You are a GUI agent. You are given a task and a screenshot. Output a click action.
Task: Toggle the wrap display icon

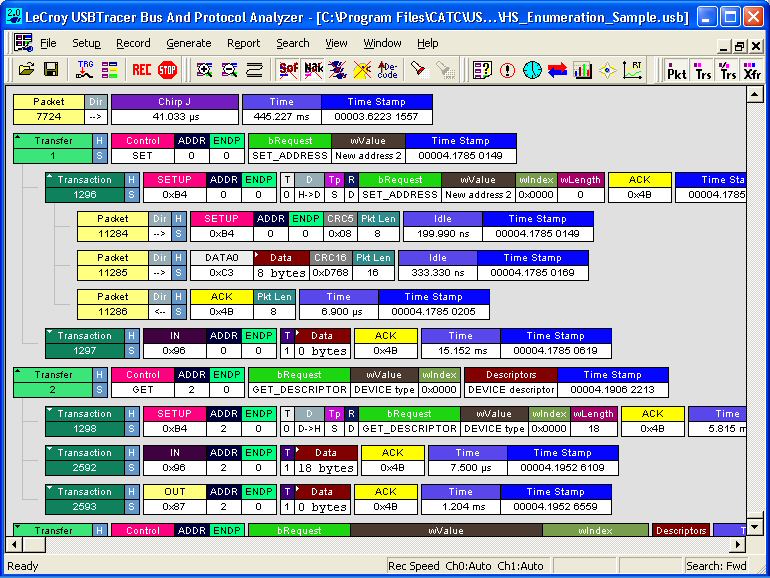[254, 70]
